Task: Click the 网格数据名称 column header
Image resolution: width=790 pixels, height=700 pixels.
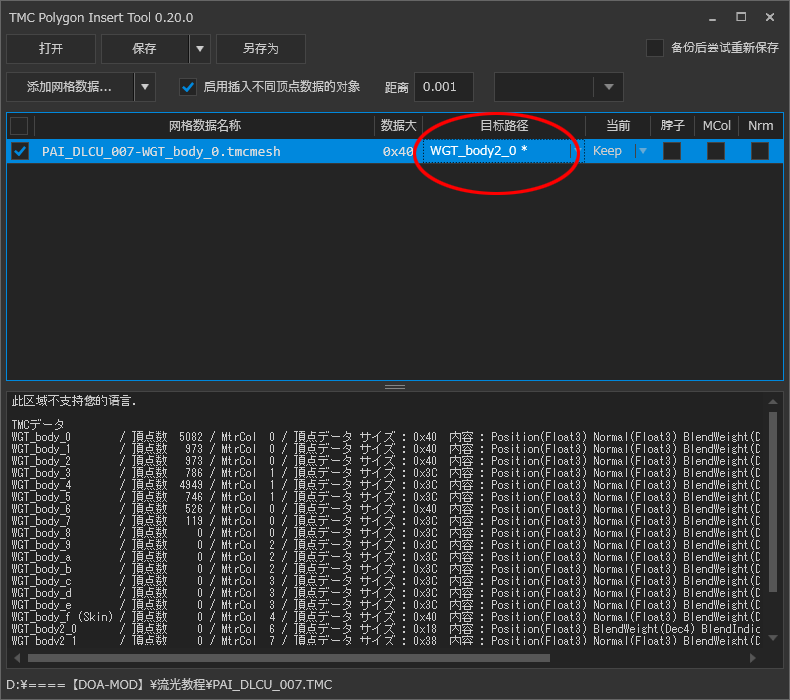Action: [205, 125]
